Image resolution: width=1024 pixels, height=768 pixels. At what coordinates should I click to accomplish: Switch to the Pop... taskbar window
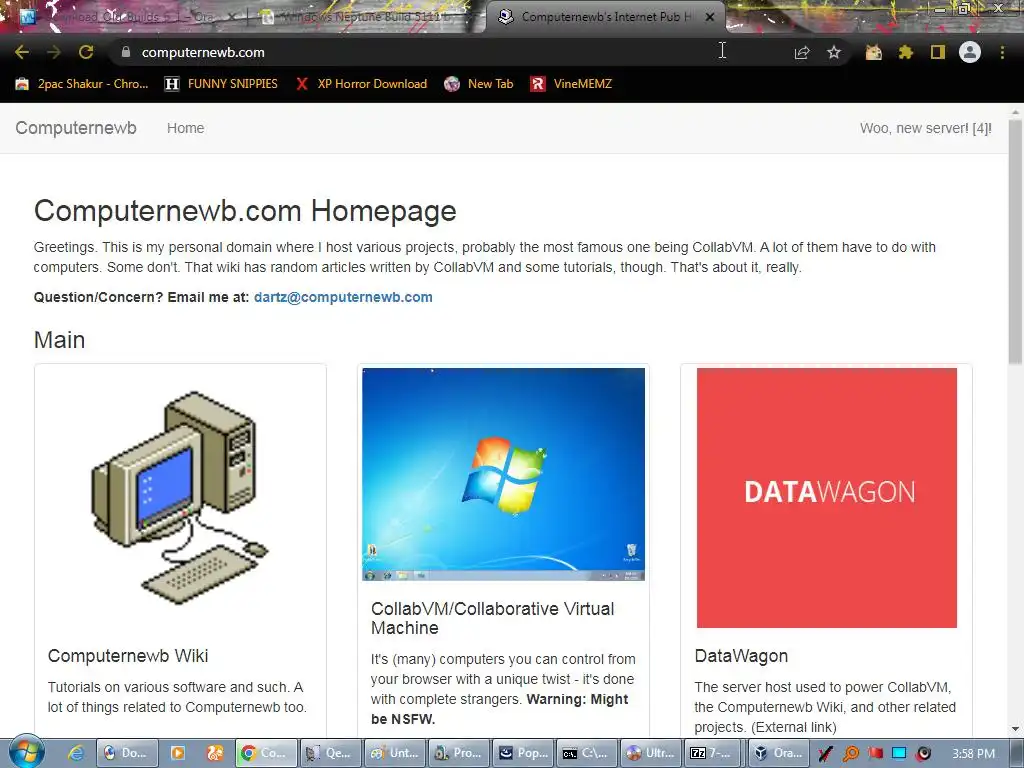coord(523,753)
